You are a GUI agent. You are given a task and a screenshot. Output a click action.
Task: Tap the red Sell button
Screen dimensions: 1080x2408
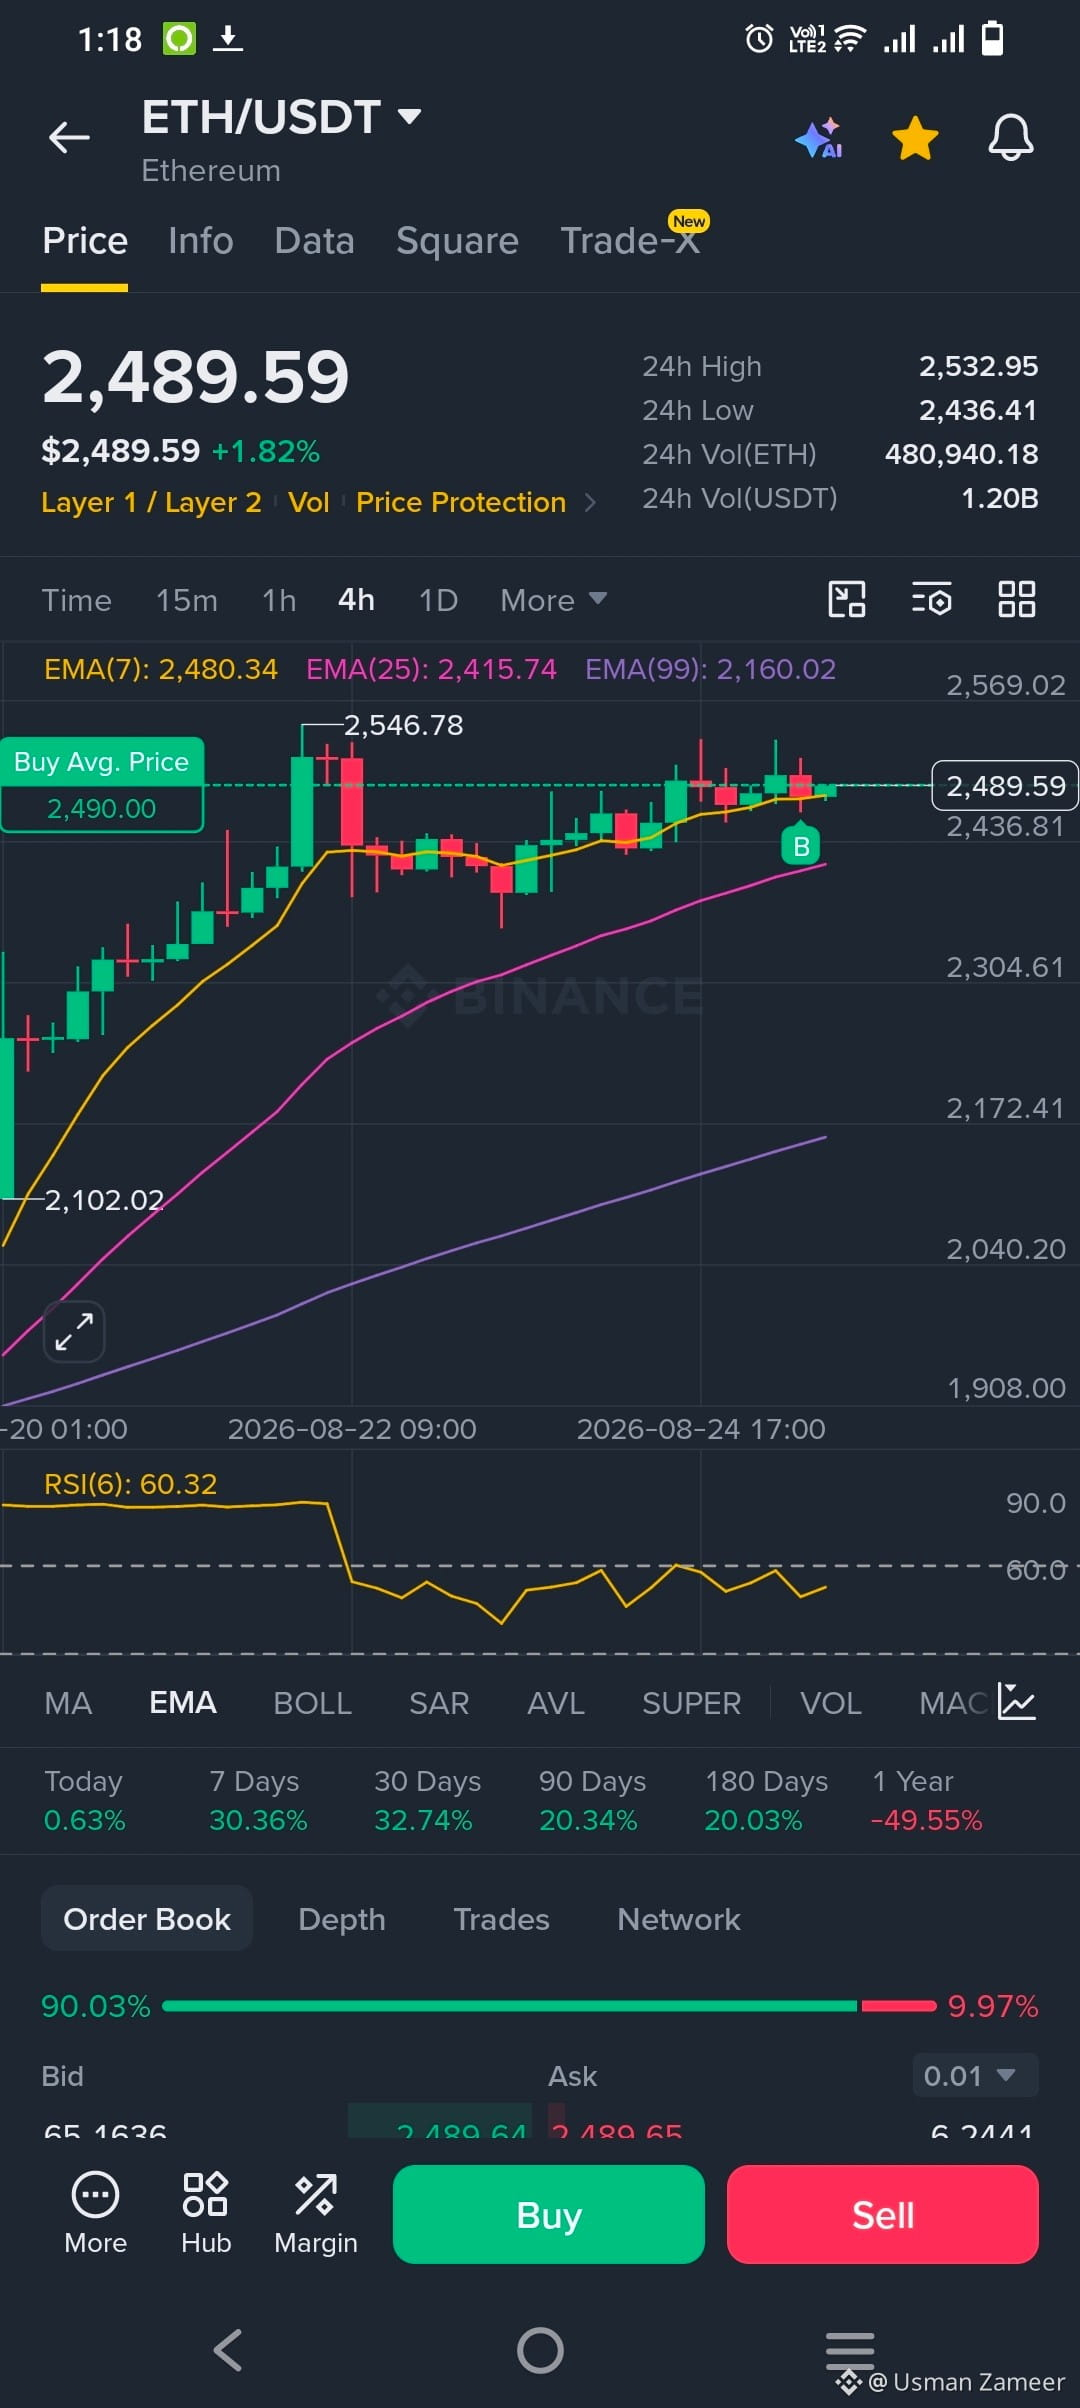883,2215
